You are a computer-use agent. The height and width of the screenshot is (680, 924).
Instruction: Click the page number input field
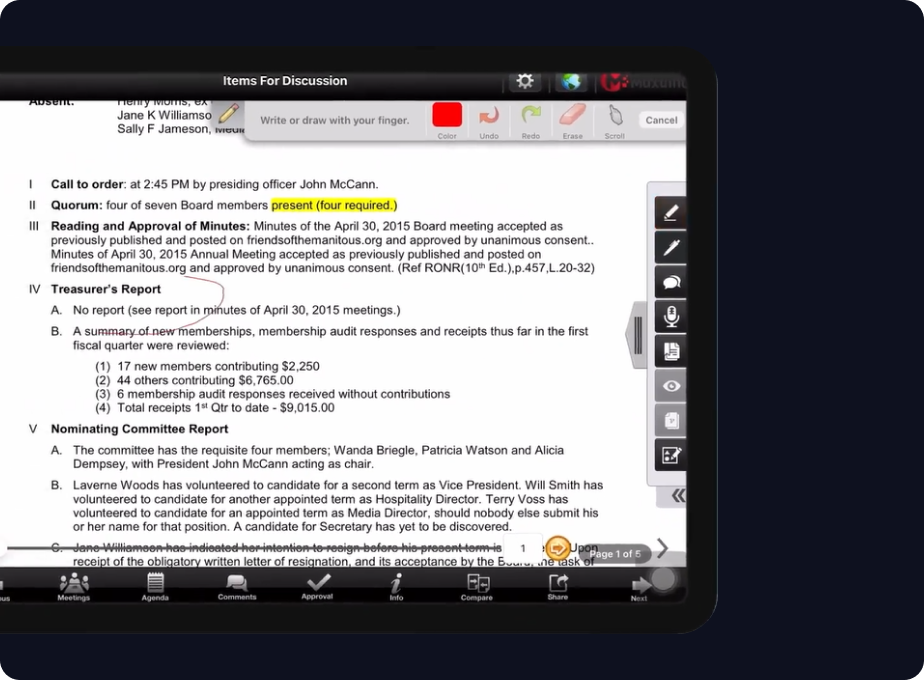522,549
